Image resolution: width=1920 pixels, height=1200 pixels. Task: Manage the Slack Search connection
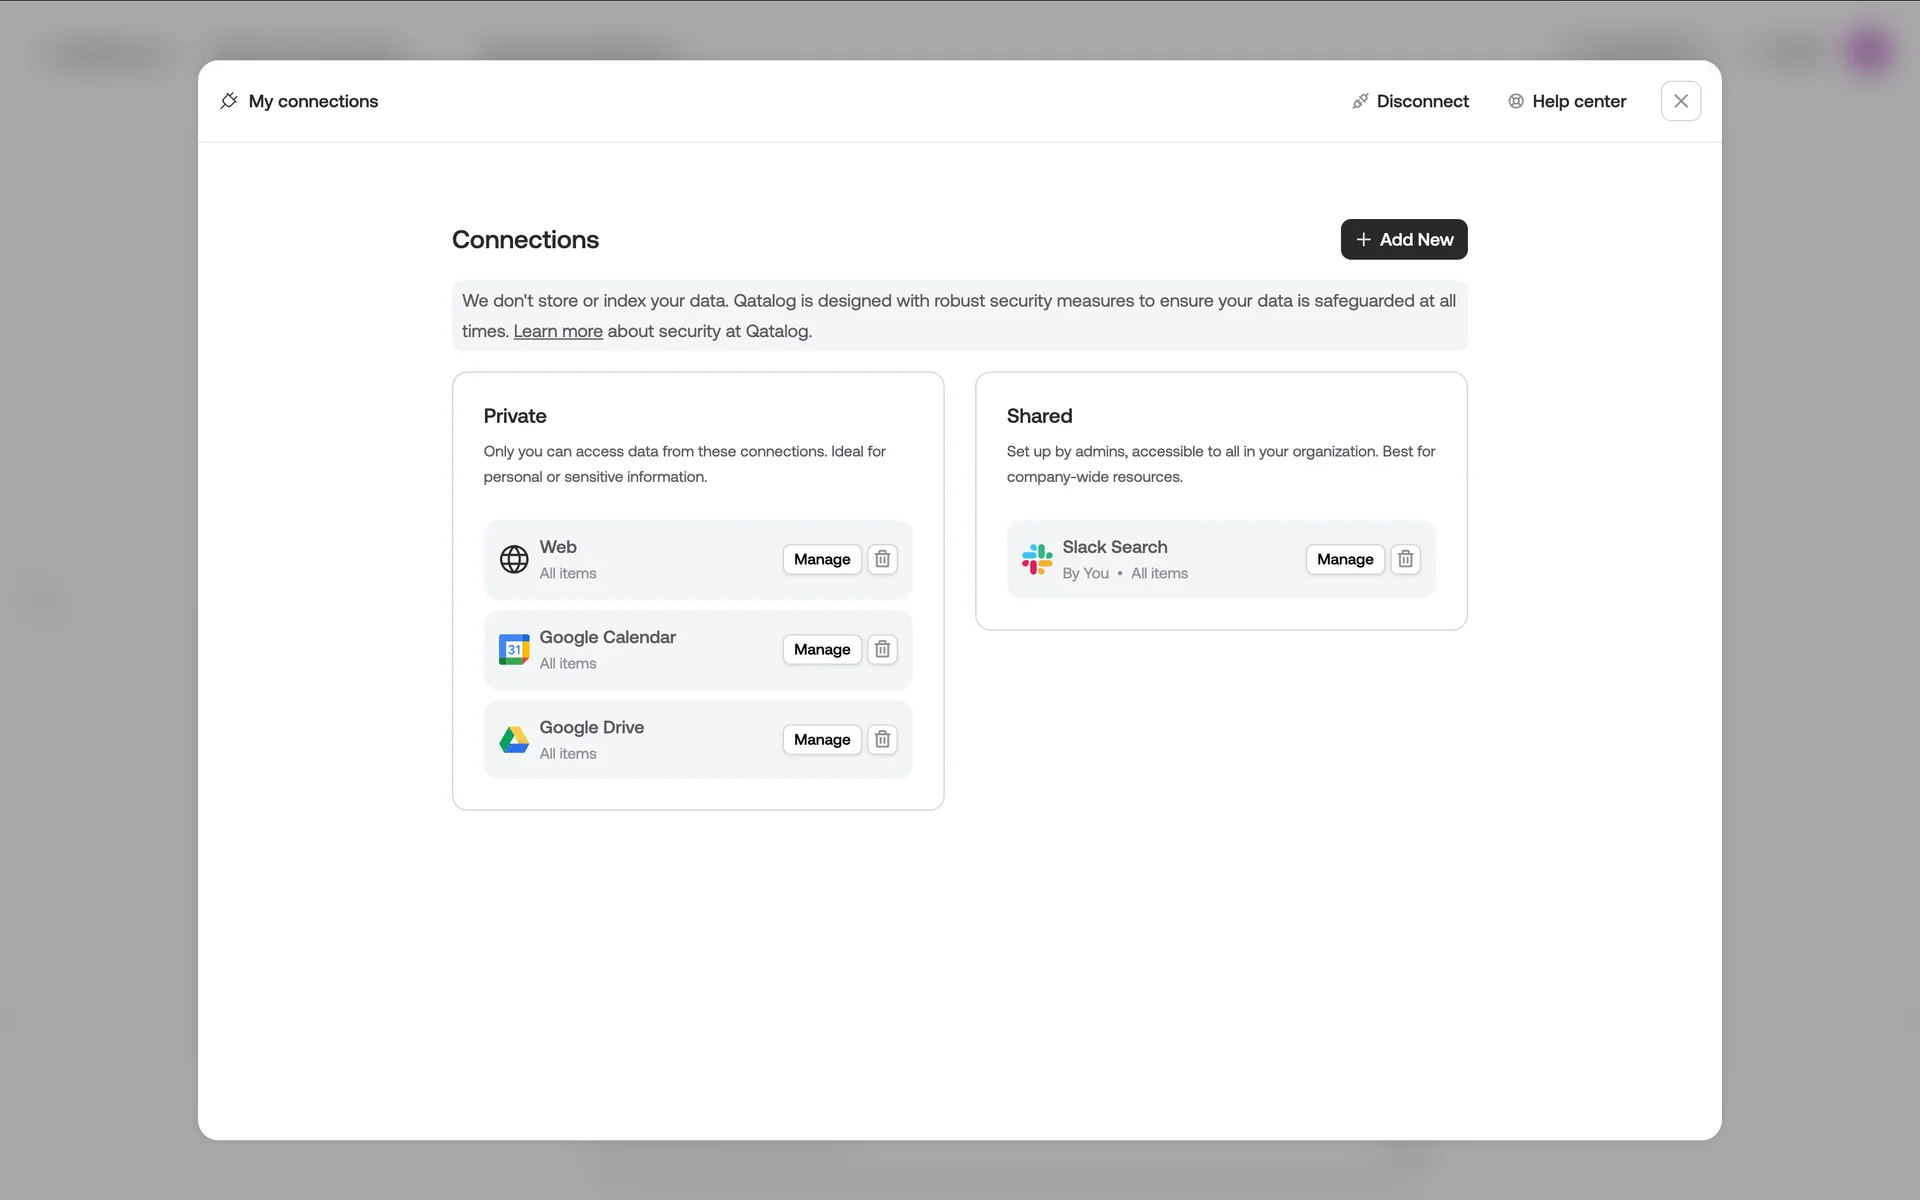pos(1344,559)
